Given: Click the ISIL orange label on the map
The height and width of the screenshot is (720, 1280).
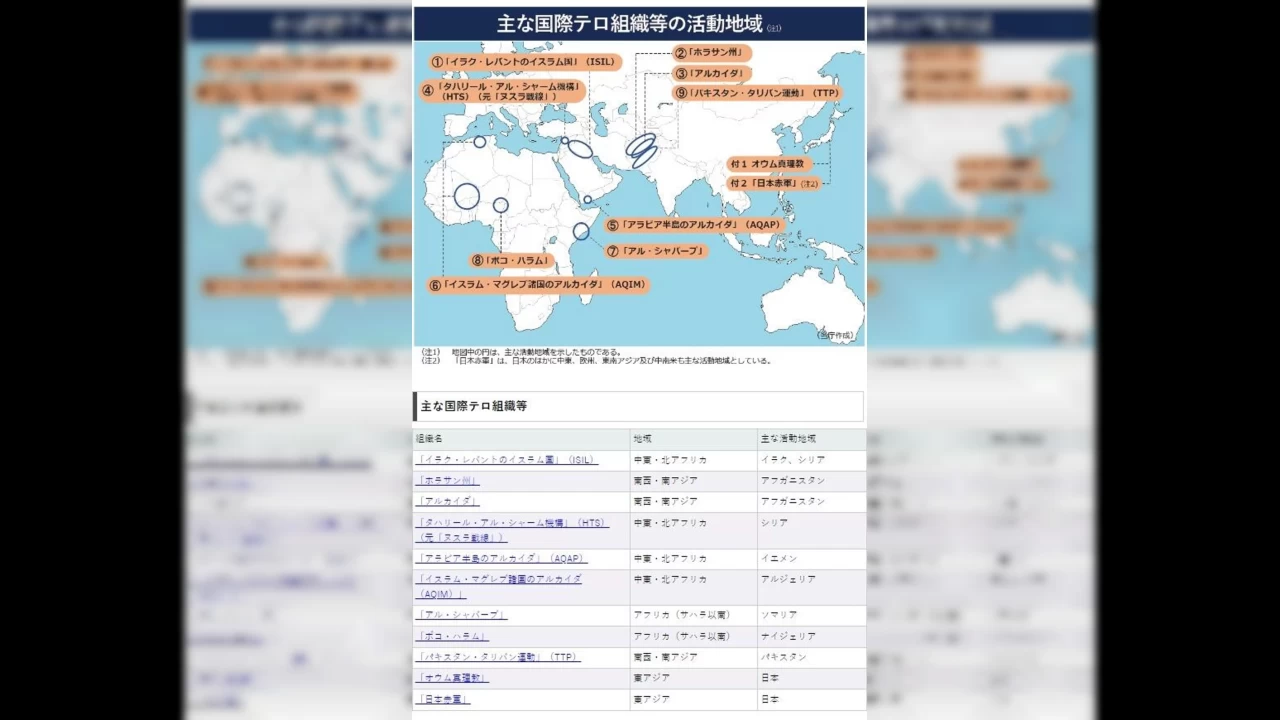Looking at the screenshot, I should [x=524, y=62].
